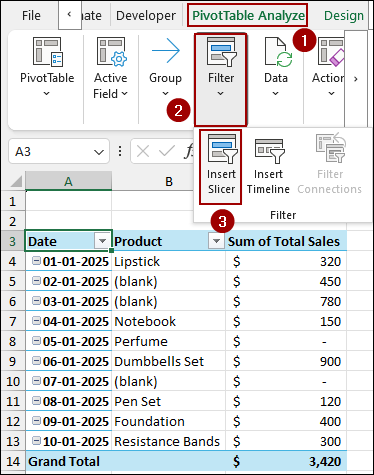
Task: Open the Active Field group
Action: 111,68
